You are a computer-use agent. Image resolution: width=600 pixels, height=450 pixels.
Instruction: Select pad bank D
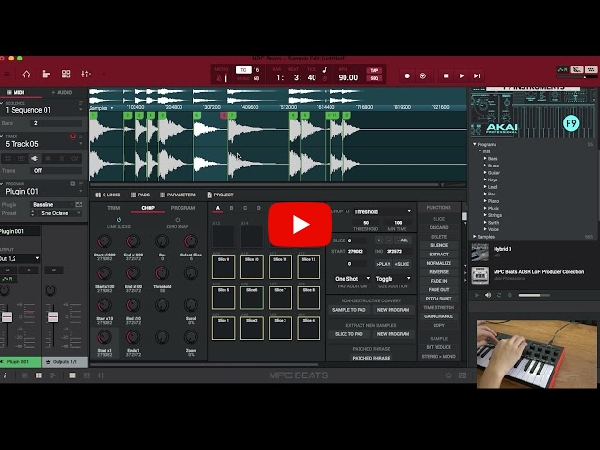click(x=259, y=208)
